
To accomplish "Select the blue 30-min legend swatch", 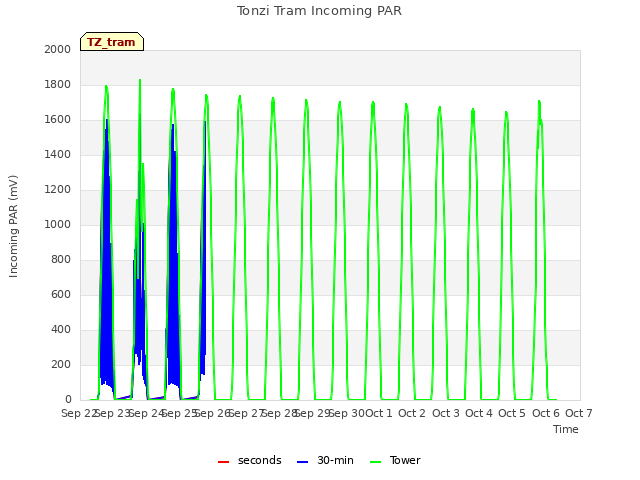I will click(302, 462).
